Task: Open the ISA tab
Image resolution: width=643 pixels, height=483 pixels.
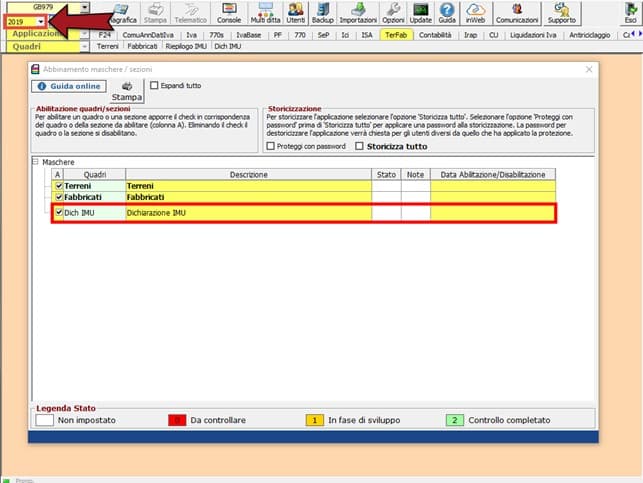Action: [367, 35]
